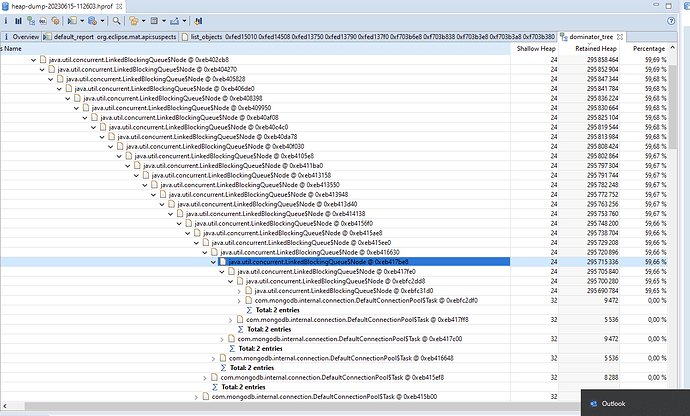This screenshot has width=690, height=416.
Task: Click the Dominator Tree toolbar icon
Action: coord(31,20)
